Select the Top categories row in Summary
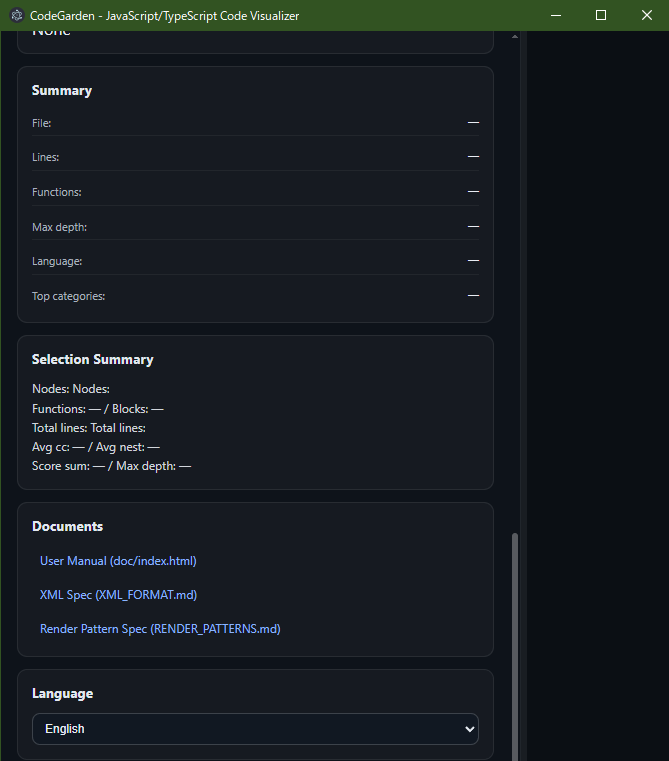 pos(255,296)
